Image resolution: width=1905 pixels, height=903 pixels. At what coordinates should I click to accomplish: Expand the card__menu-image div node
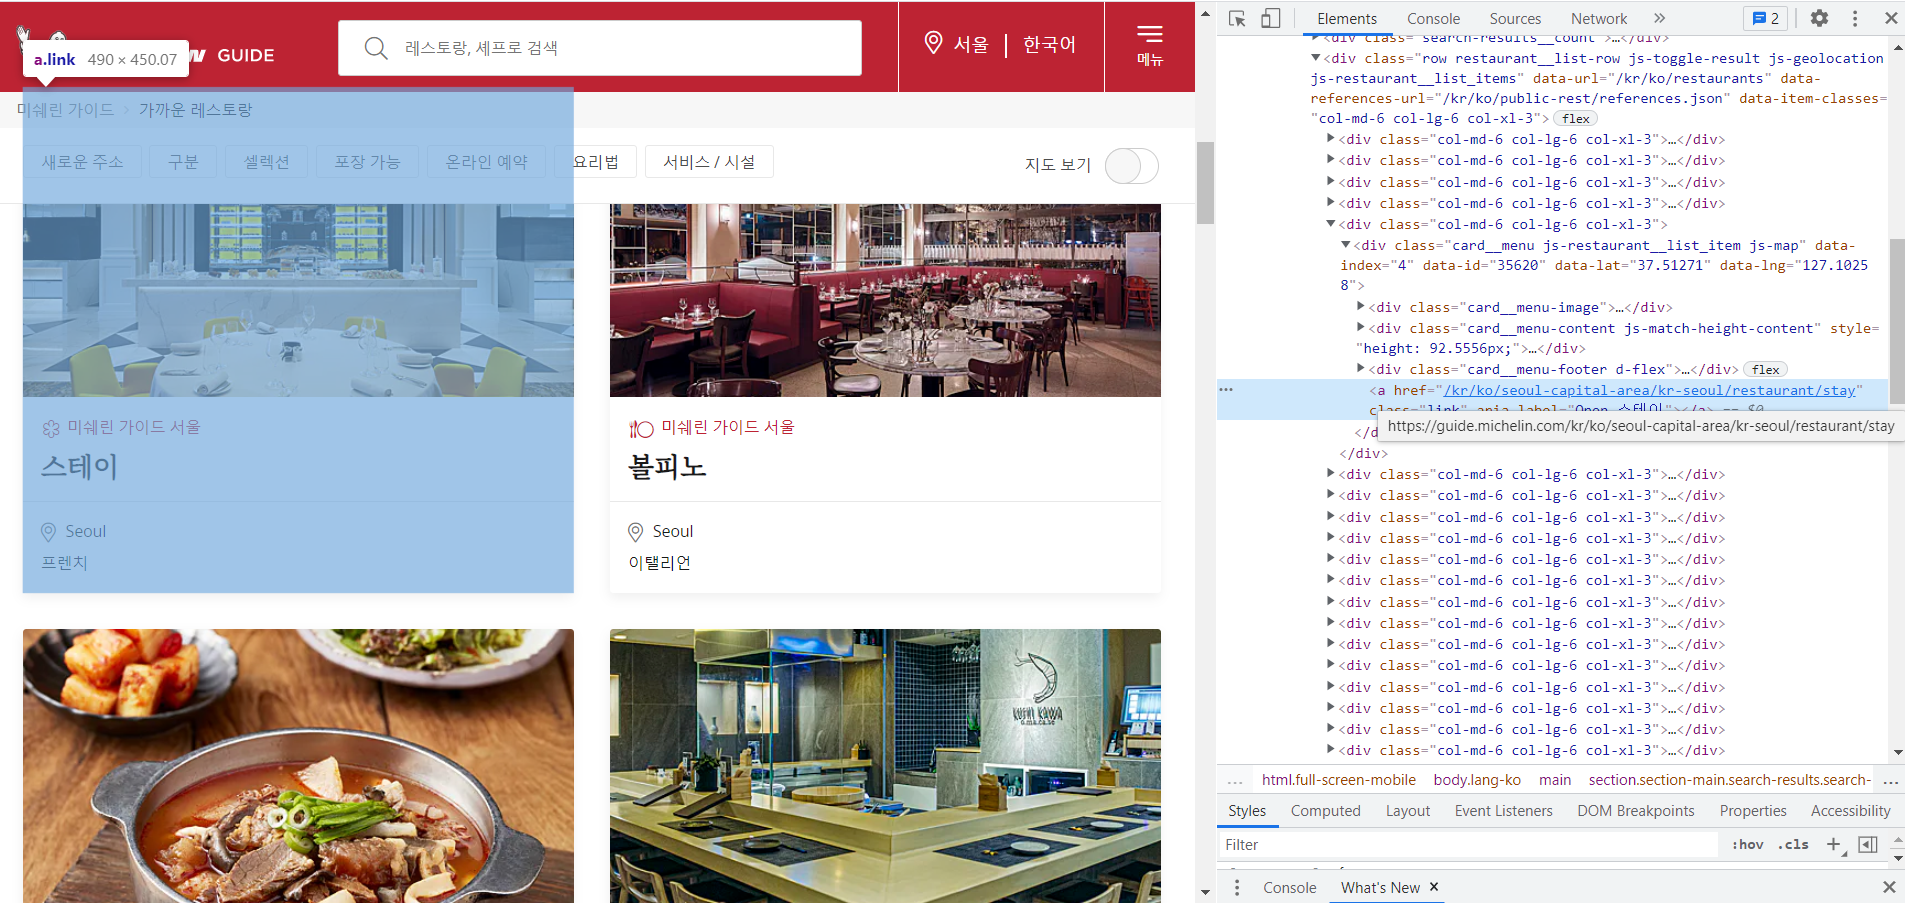tap(1360, 306)
